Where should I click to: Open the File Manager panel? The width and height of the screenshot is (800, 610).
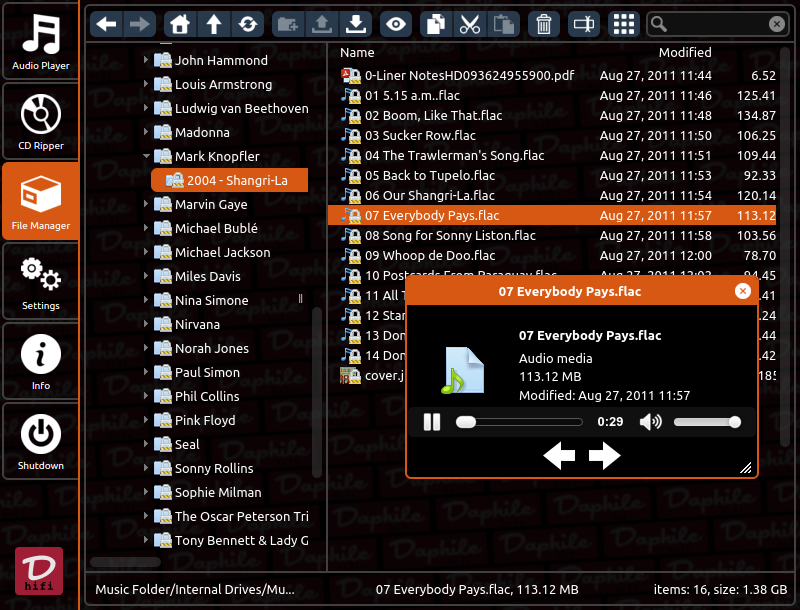pyautogui.click(x=40, y=201)
